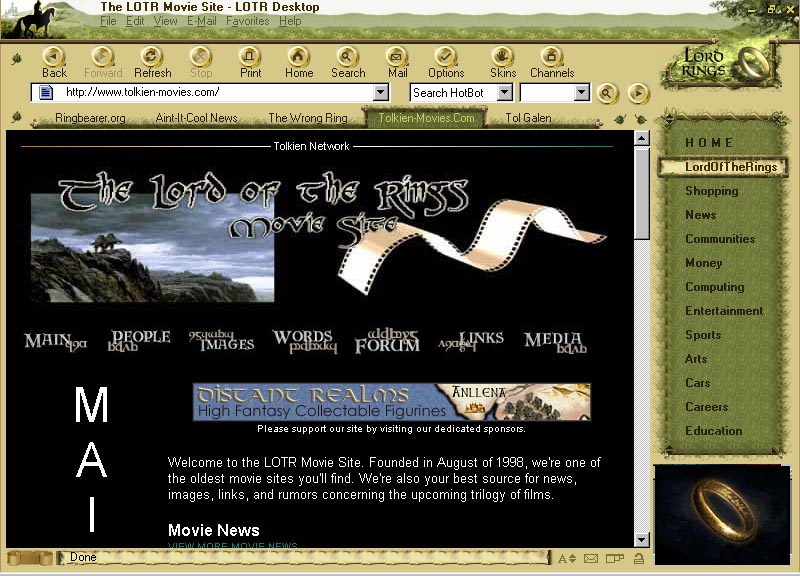Click HOME in channel sidebar
Screen dimensions: 800x576
tap(709, 143)
